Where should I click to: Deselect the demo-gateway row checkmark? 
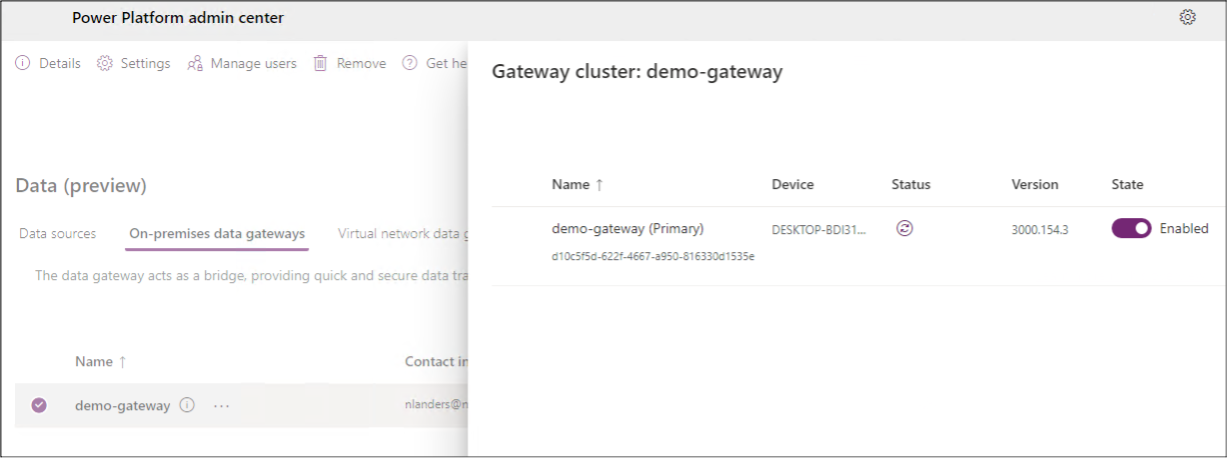click(39, 405)
